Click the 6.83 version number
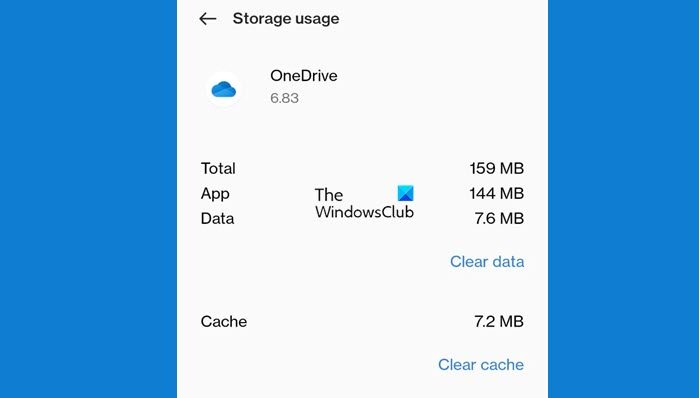 (284, 98)
